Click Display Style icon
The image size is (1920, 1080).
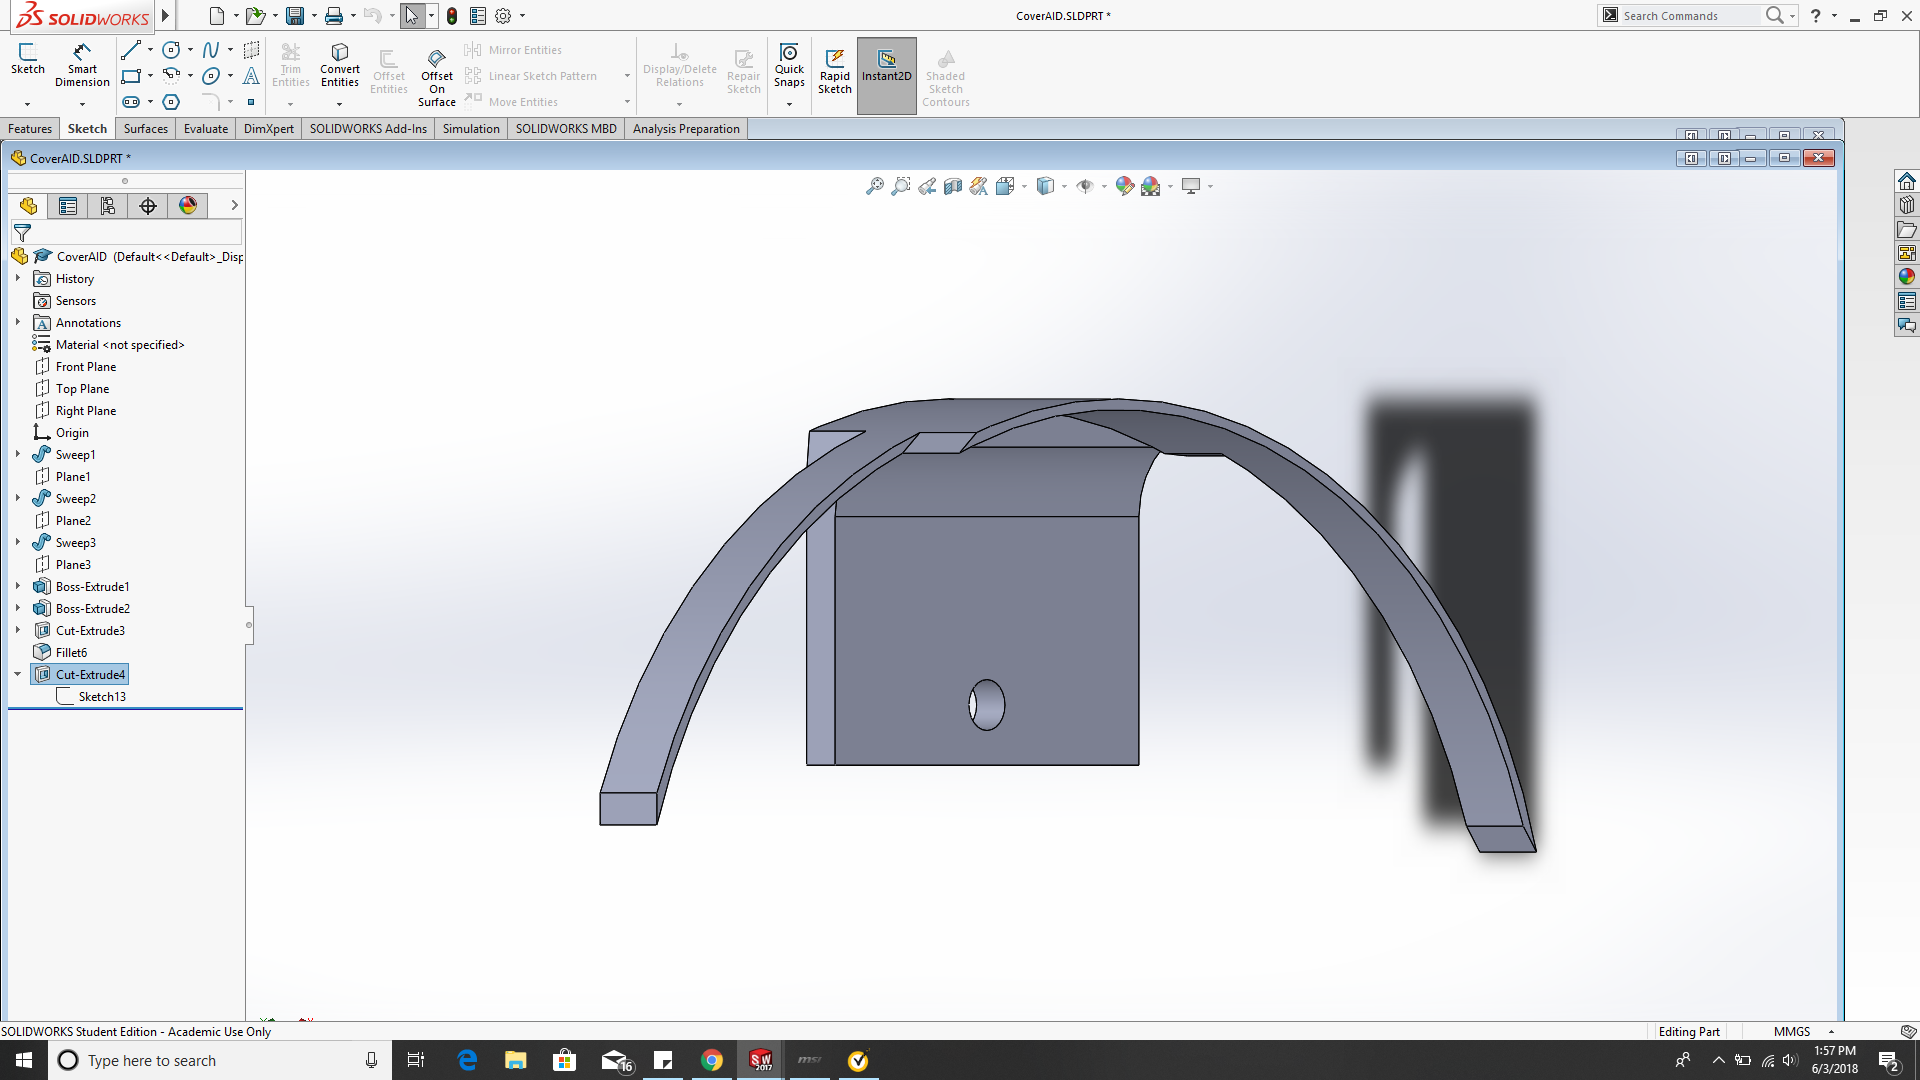point(1046,186)
